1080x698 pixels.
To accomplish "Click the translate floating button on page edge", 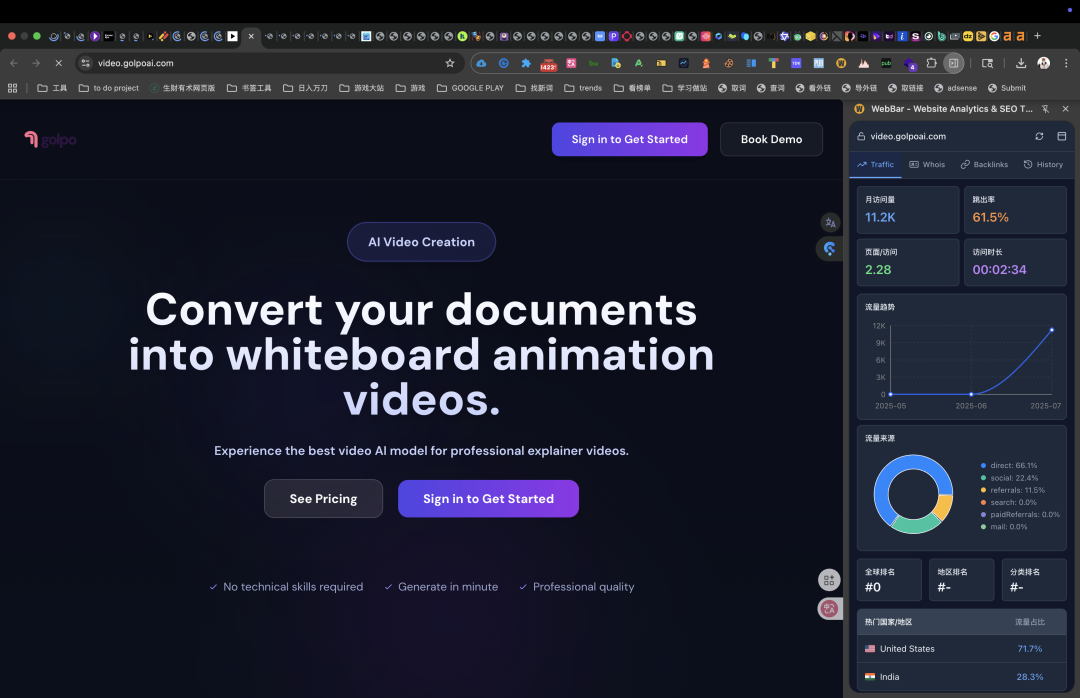I will [831, 223].
